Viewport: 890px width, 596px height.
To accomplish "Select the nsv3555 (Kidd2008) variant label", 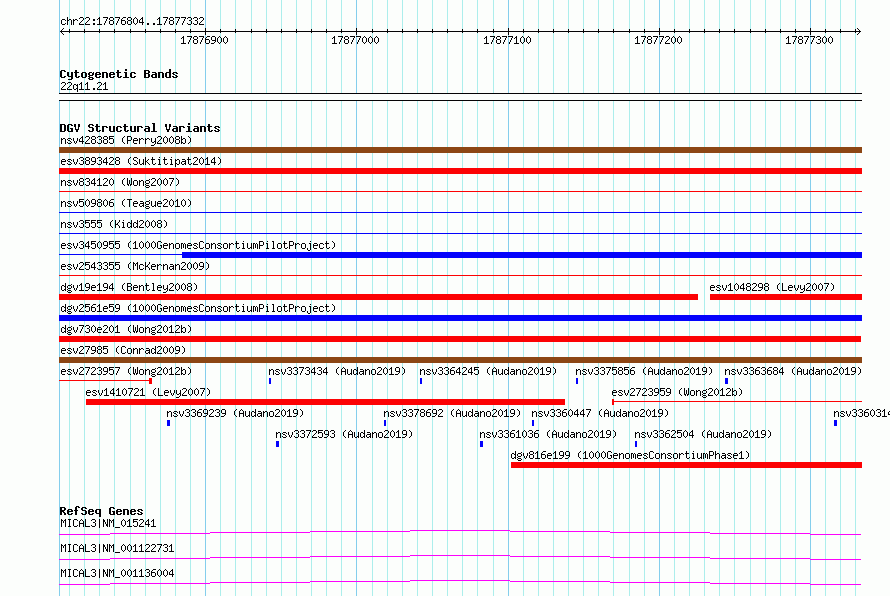I will point(114,224).
